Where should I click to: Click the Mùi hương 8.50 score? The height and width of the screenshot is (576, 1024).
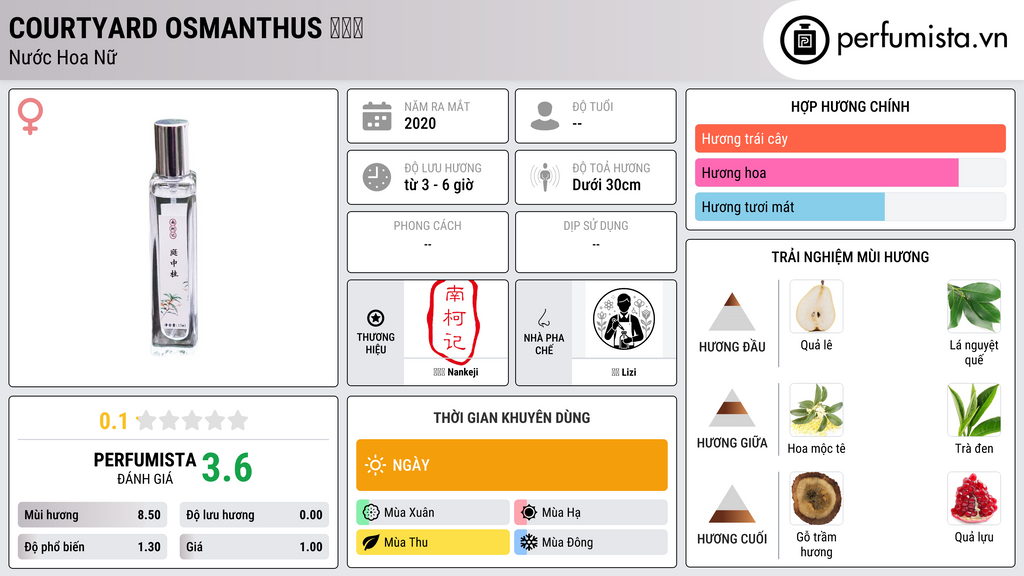92,515
